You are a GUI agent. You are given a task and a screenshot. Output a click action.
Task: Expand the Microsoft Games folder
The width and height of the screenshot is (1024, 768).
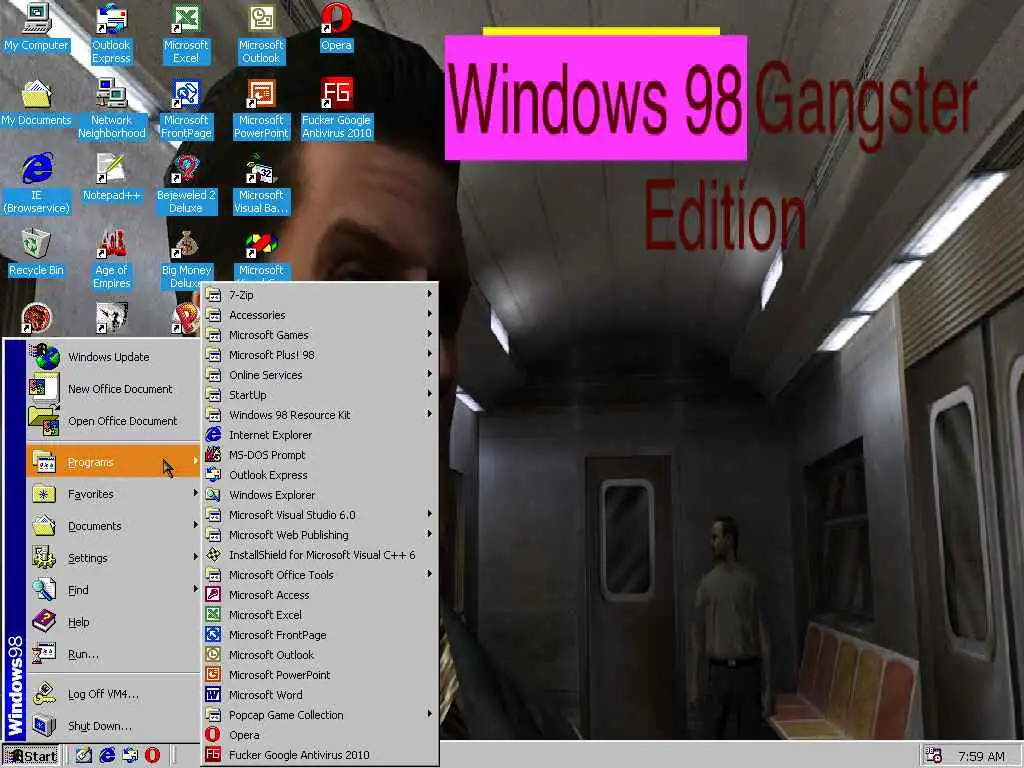pyautogui.click(x=320, y=335)
